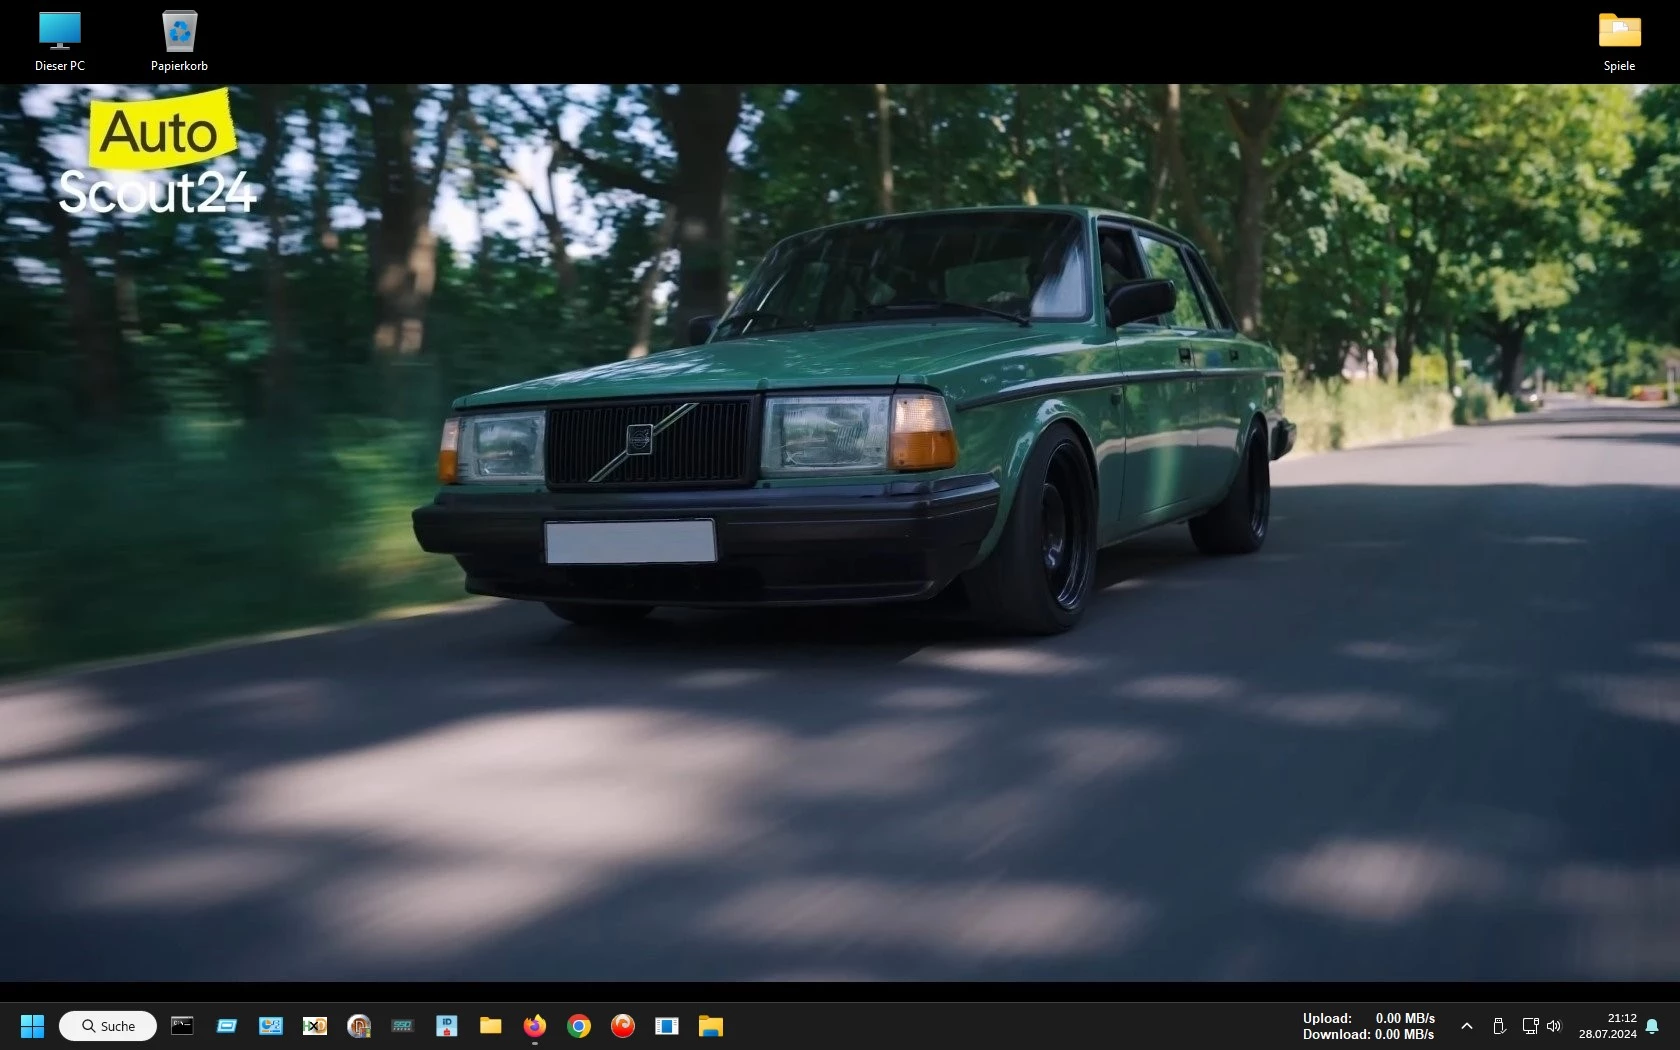Open the white blue-square taskbar app
The width and height of the screenshot is (1680, 1050).
tap(666, 1026)
